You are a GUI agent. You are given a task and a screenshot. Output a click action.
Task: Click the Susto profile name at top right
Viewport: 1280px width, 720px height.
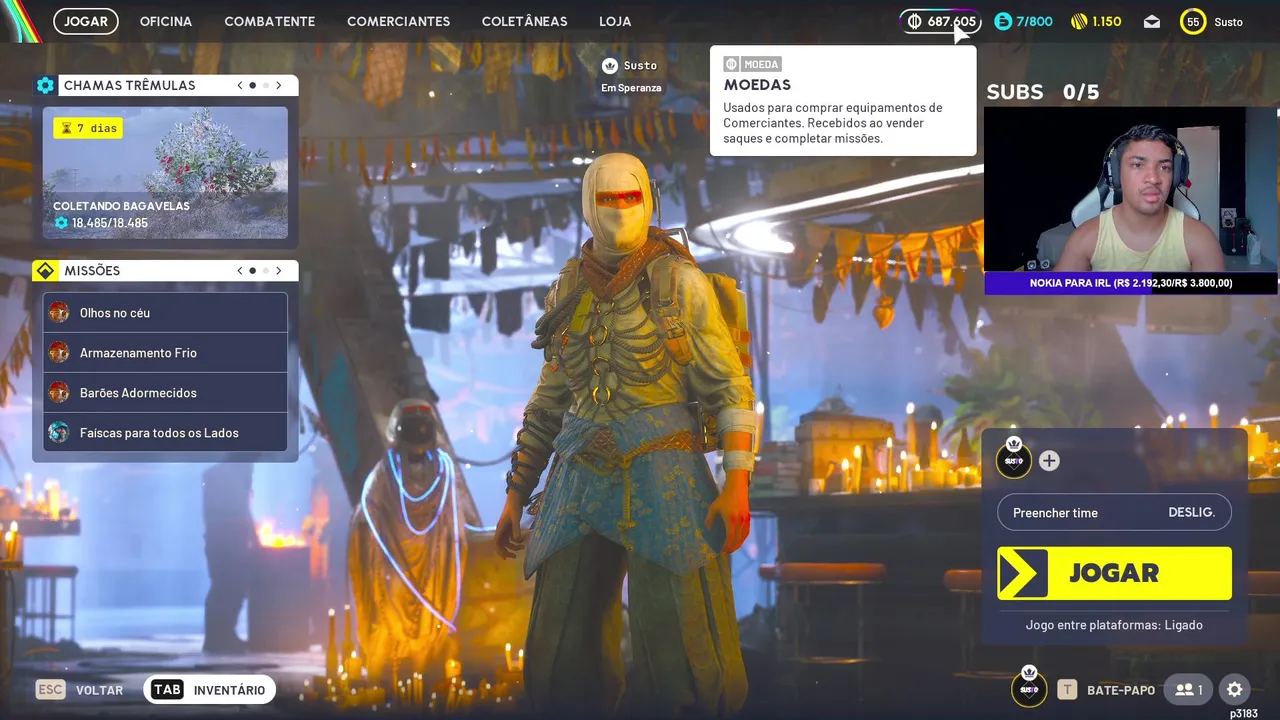1228,22
